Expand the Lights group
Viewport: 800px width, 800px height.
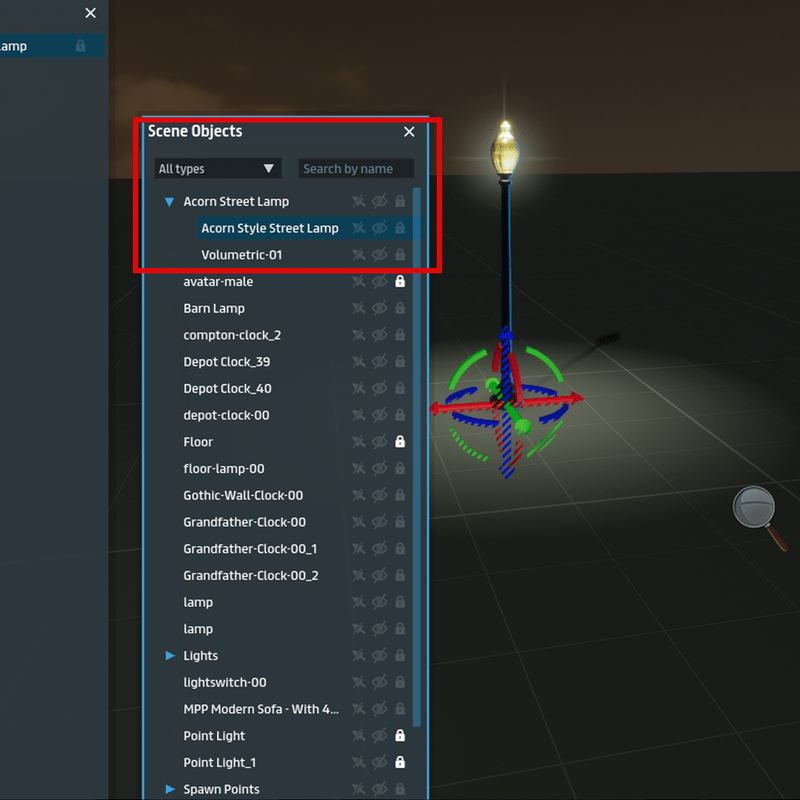(x=170, y=656)
